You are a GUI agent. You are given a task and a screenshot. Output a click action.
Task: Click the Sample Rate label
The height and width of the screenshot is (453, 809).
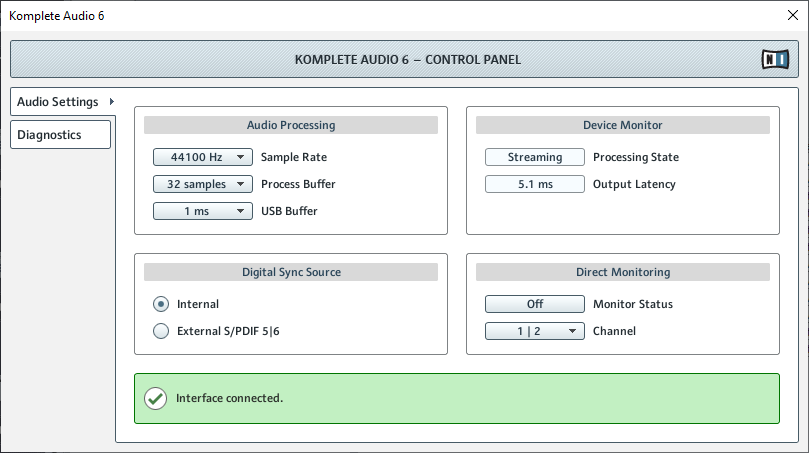pyautogui.click(x=294, y=157)
